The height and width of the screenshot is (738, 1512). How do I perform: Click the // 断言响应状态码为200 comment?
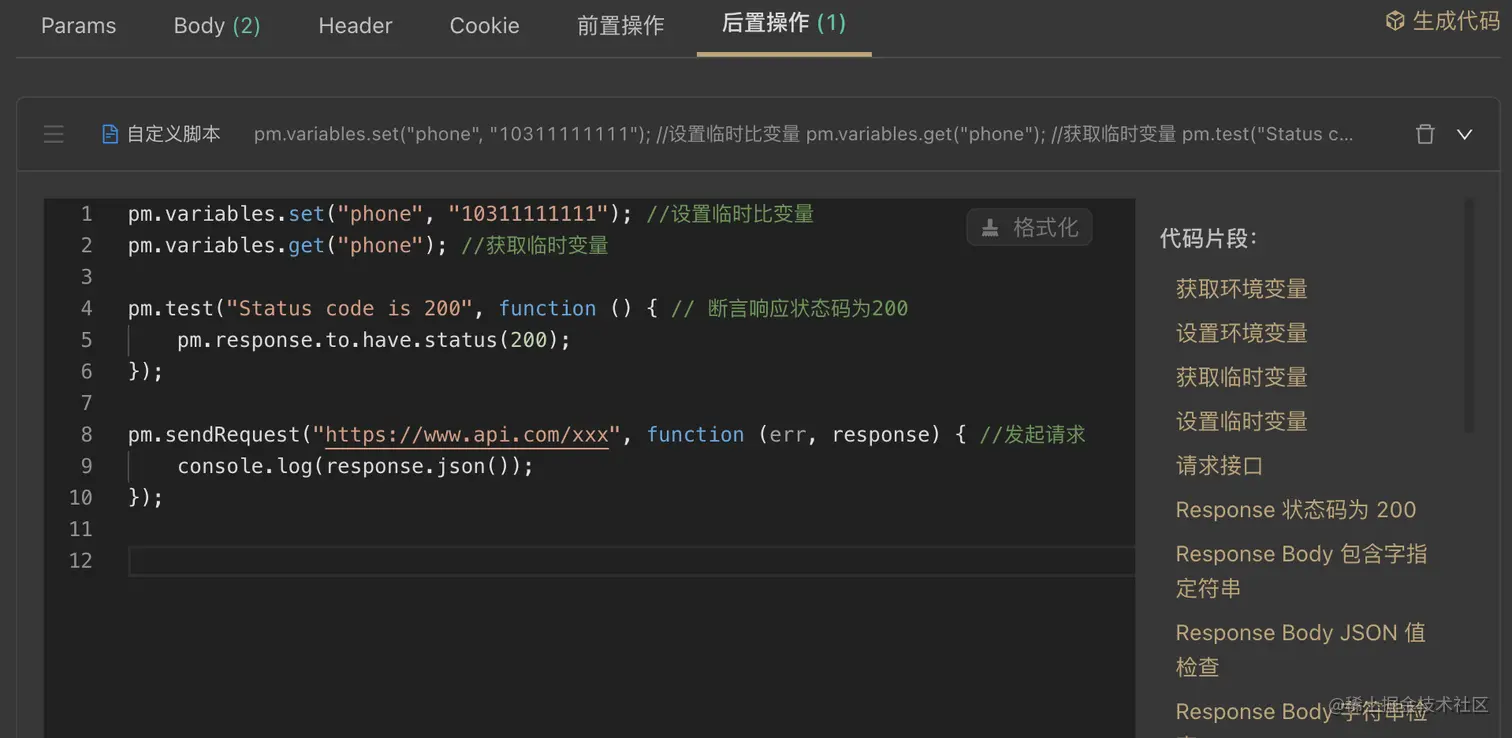[789, 308]
